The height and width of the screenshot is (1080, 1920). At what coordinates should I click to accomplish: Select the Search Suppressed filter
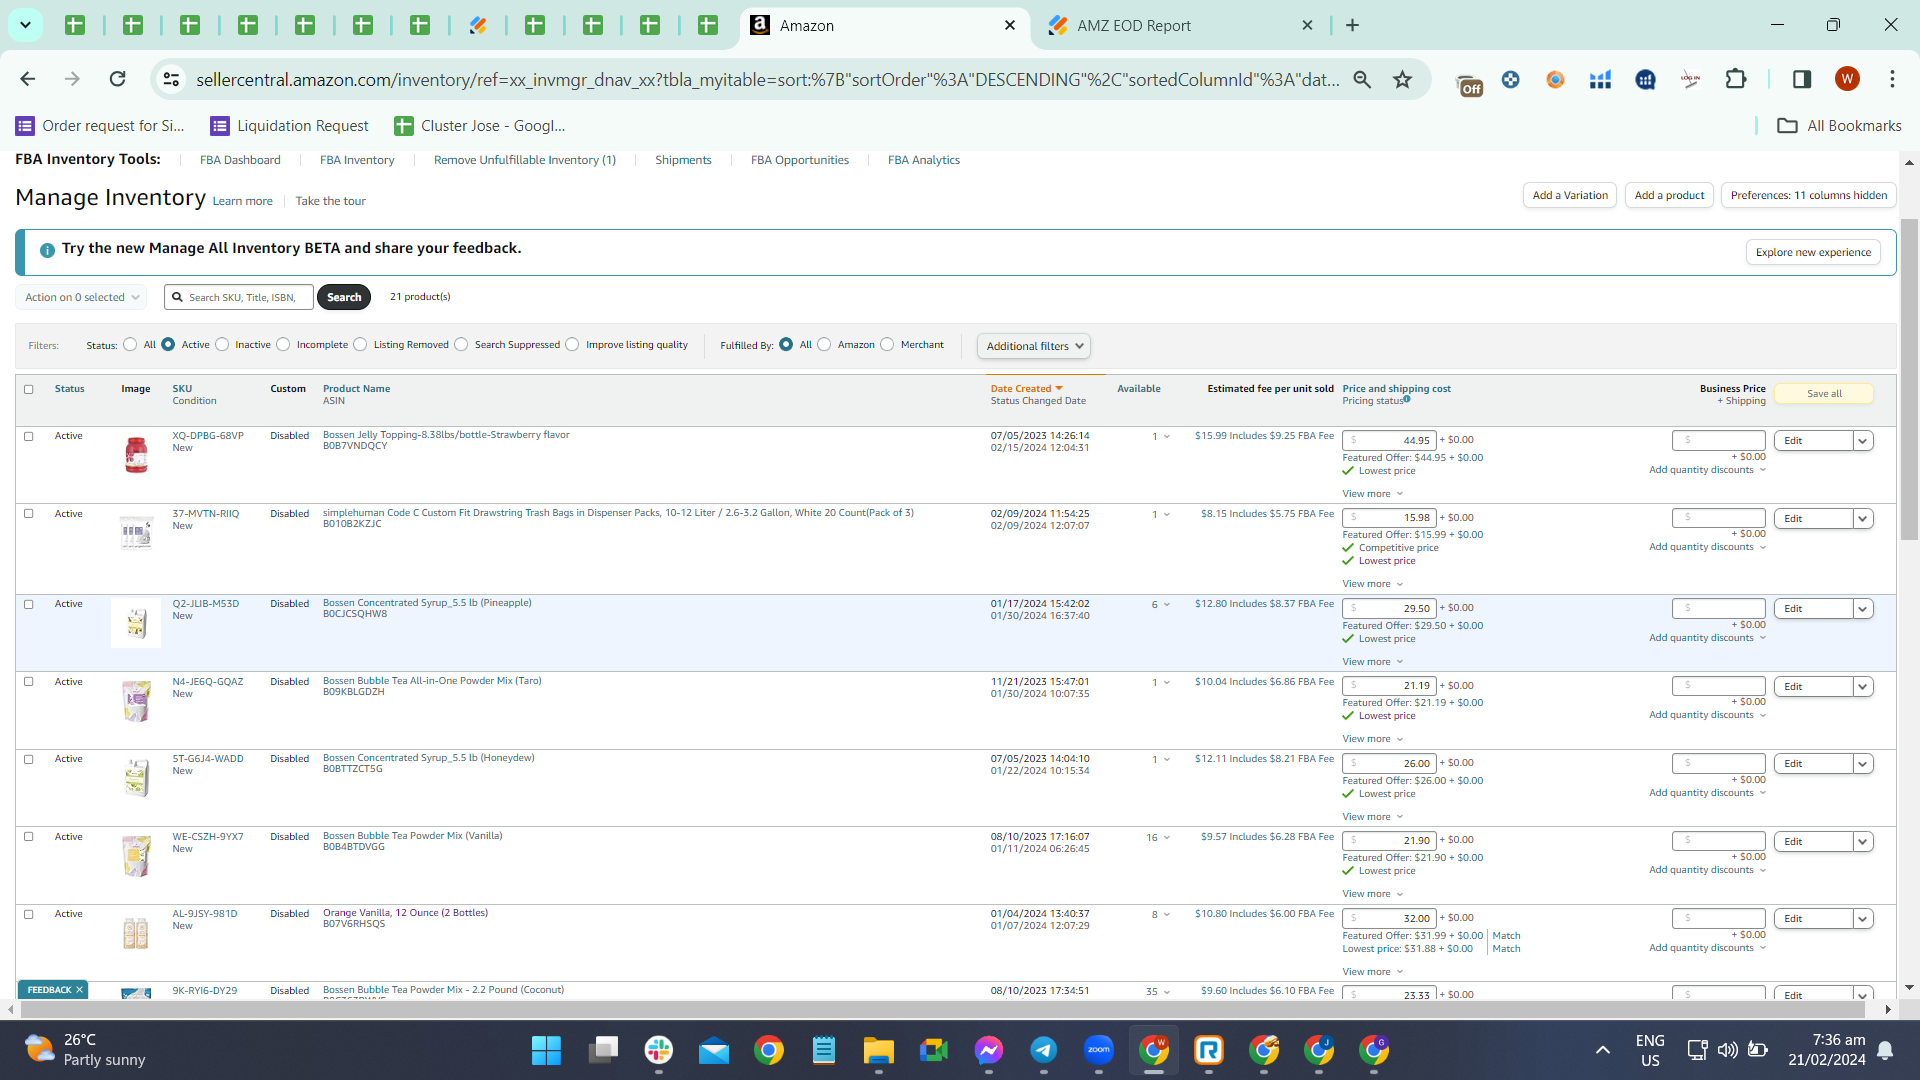click(x=461, y=345)
